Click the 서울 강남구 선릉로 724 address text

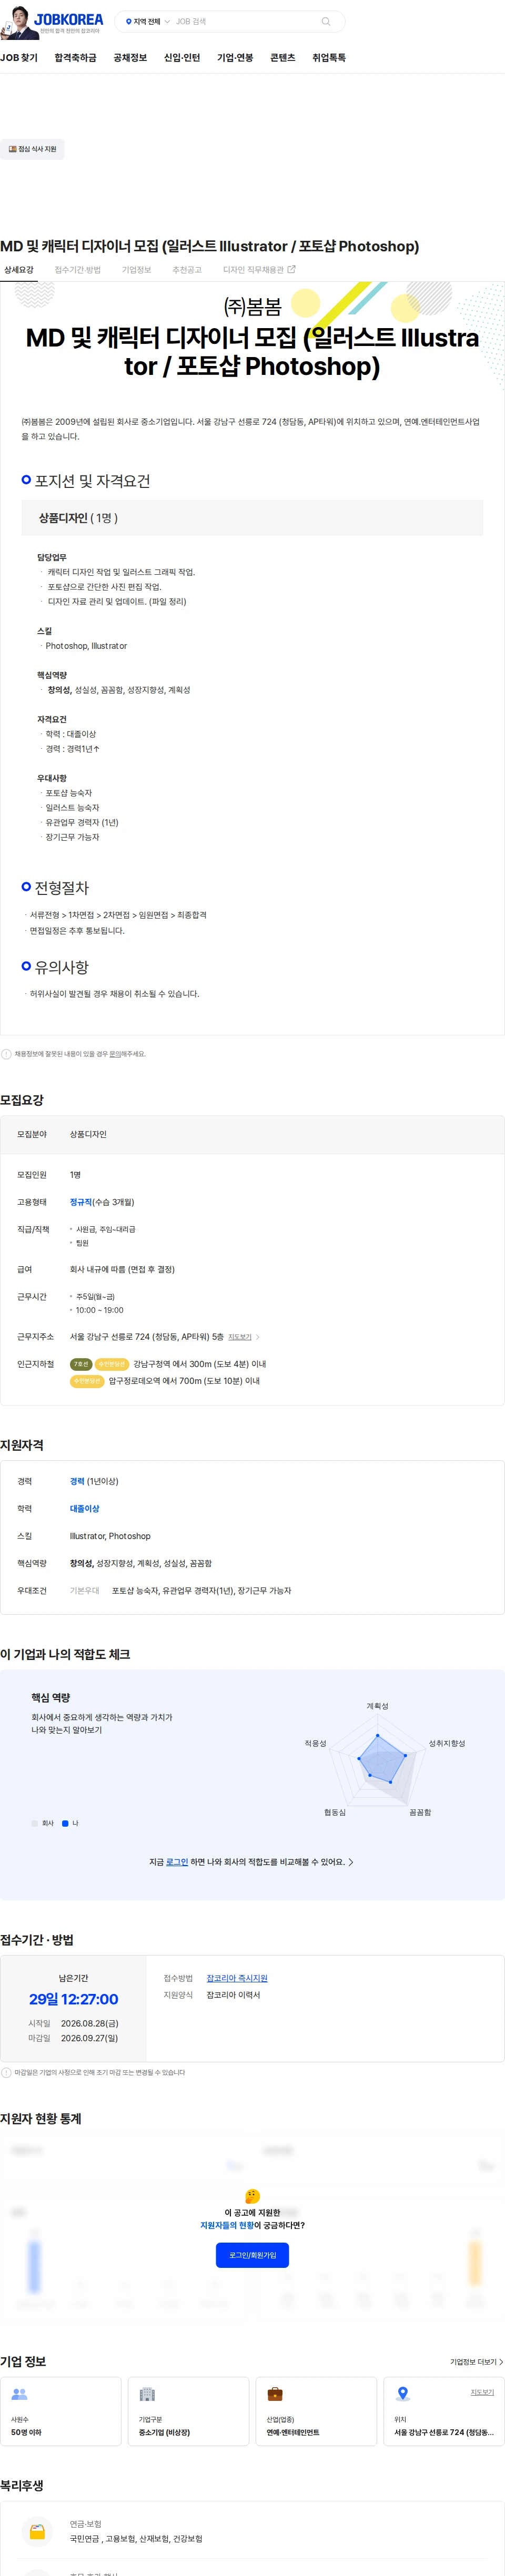coord(146,1336)
